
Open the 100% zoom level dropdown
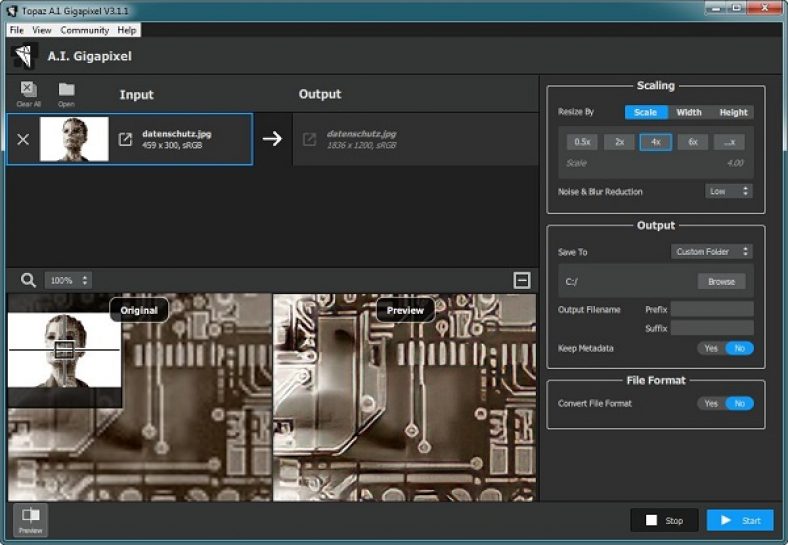69,281
